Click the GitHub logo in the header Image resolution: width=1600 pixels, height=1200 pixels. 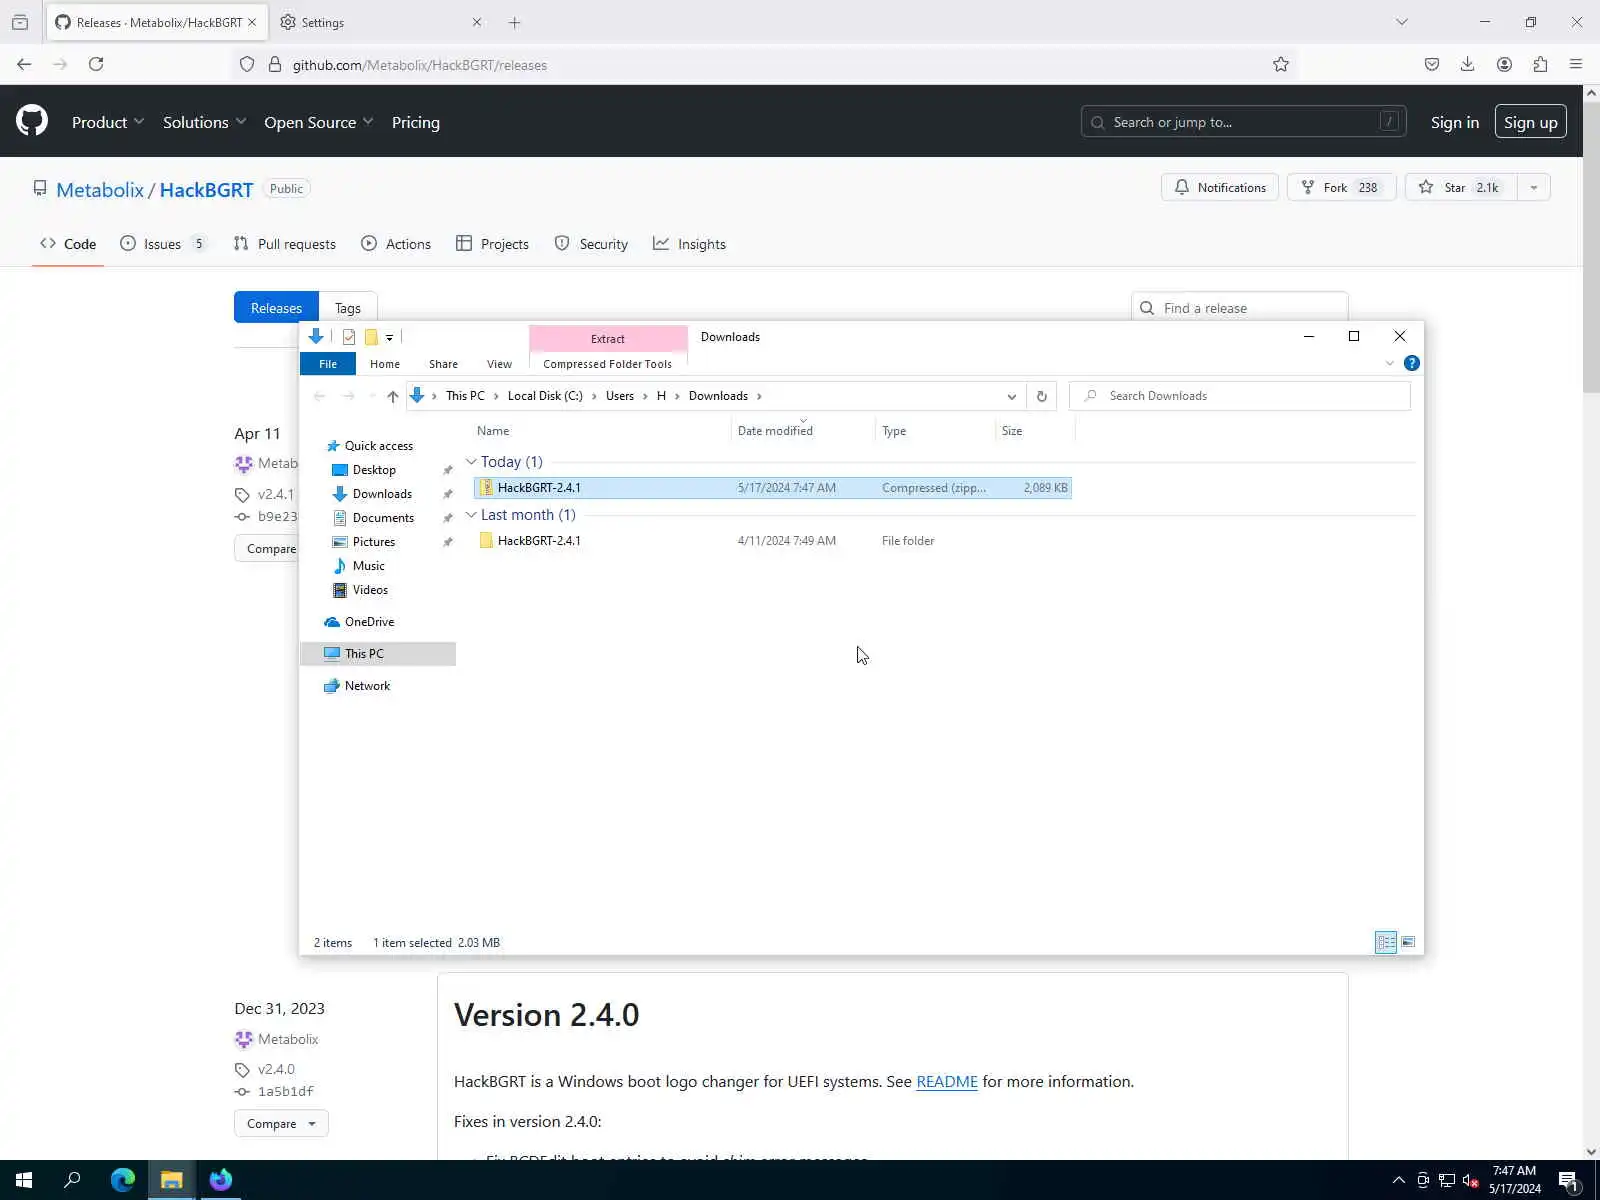click(32, 121)
